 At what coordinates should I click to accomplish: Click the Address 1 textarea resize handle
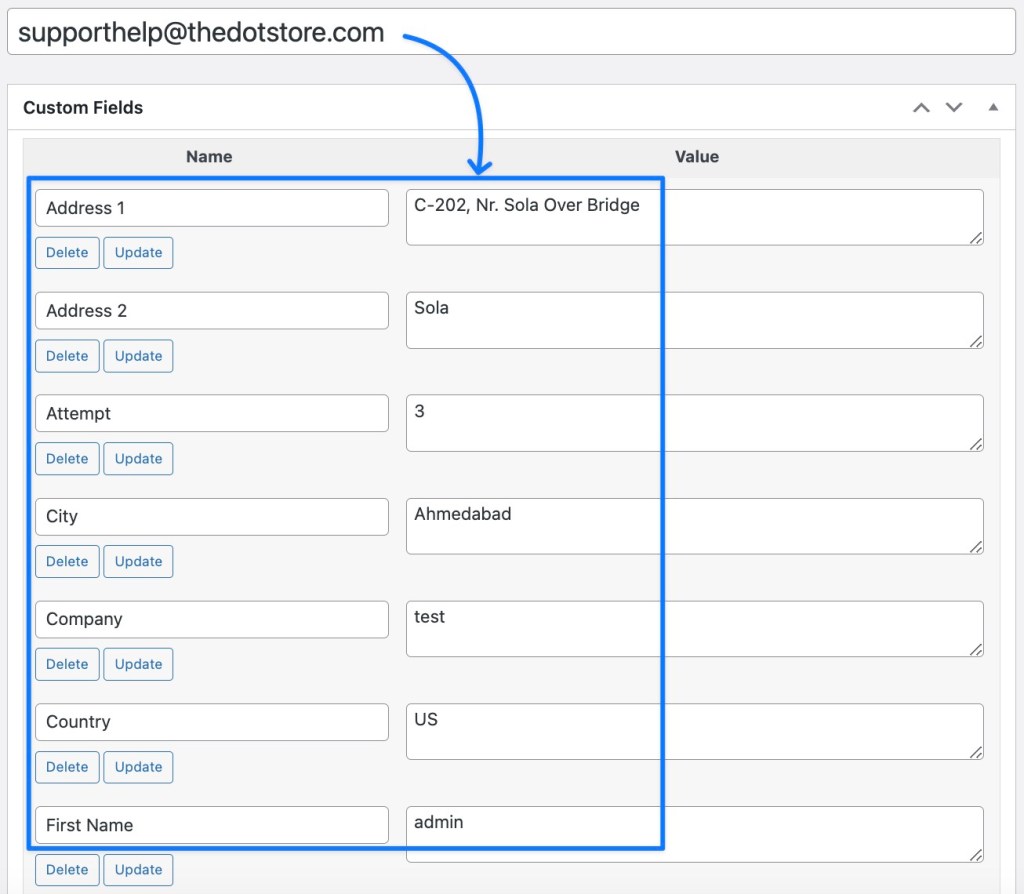[976, 238]
